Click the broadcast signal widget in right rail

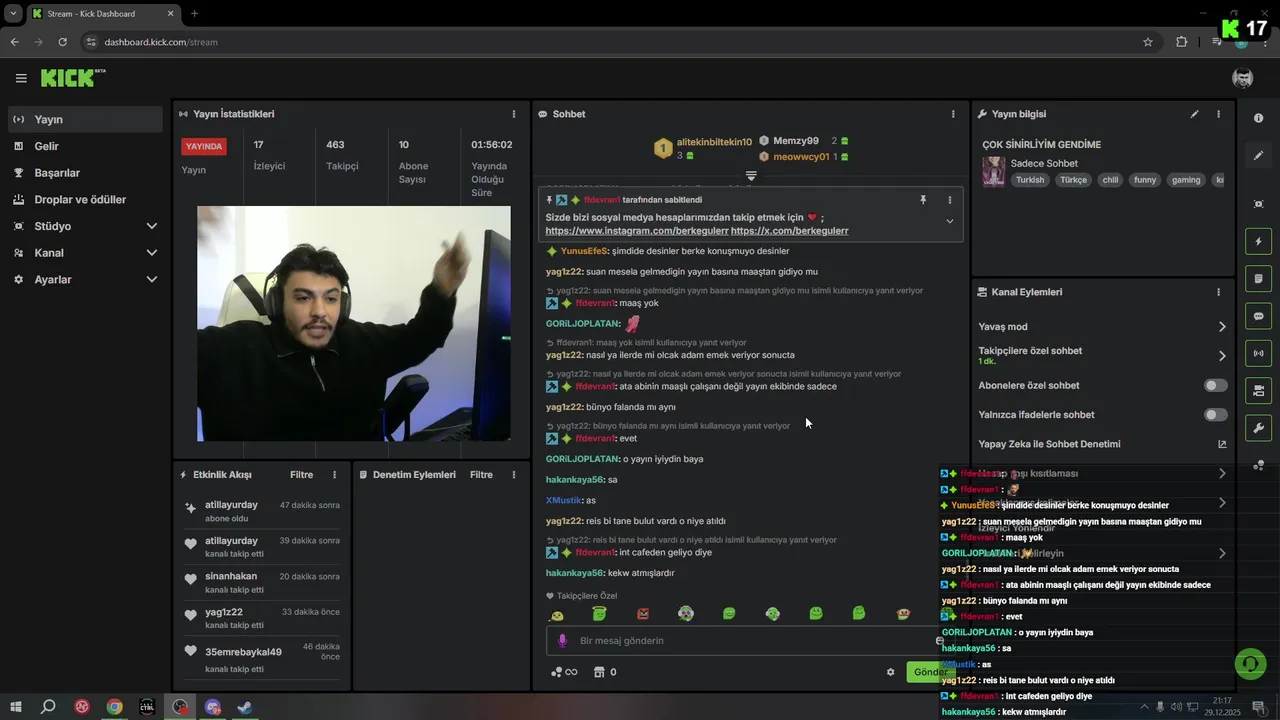(1258, 353)
